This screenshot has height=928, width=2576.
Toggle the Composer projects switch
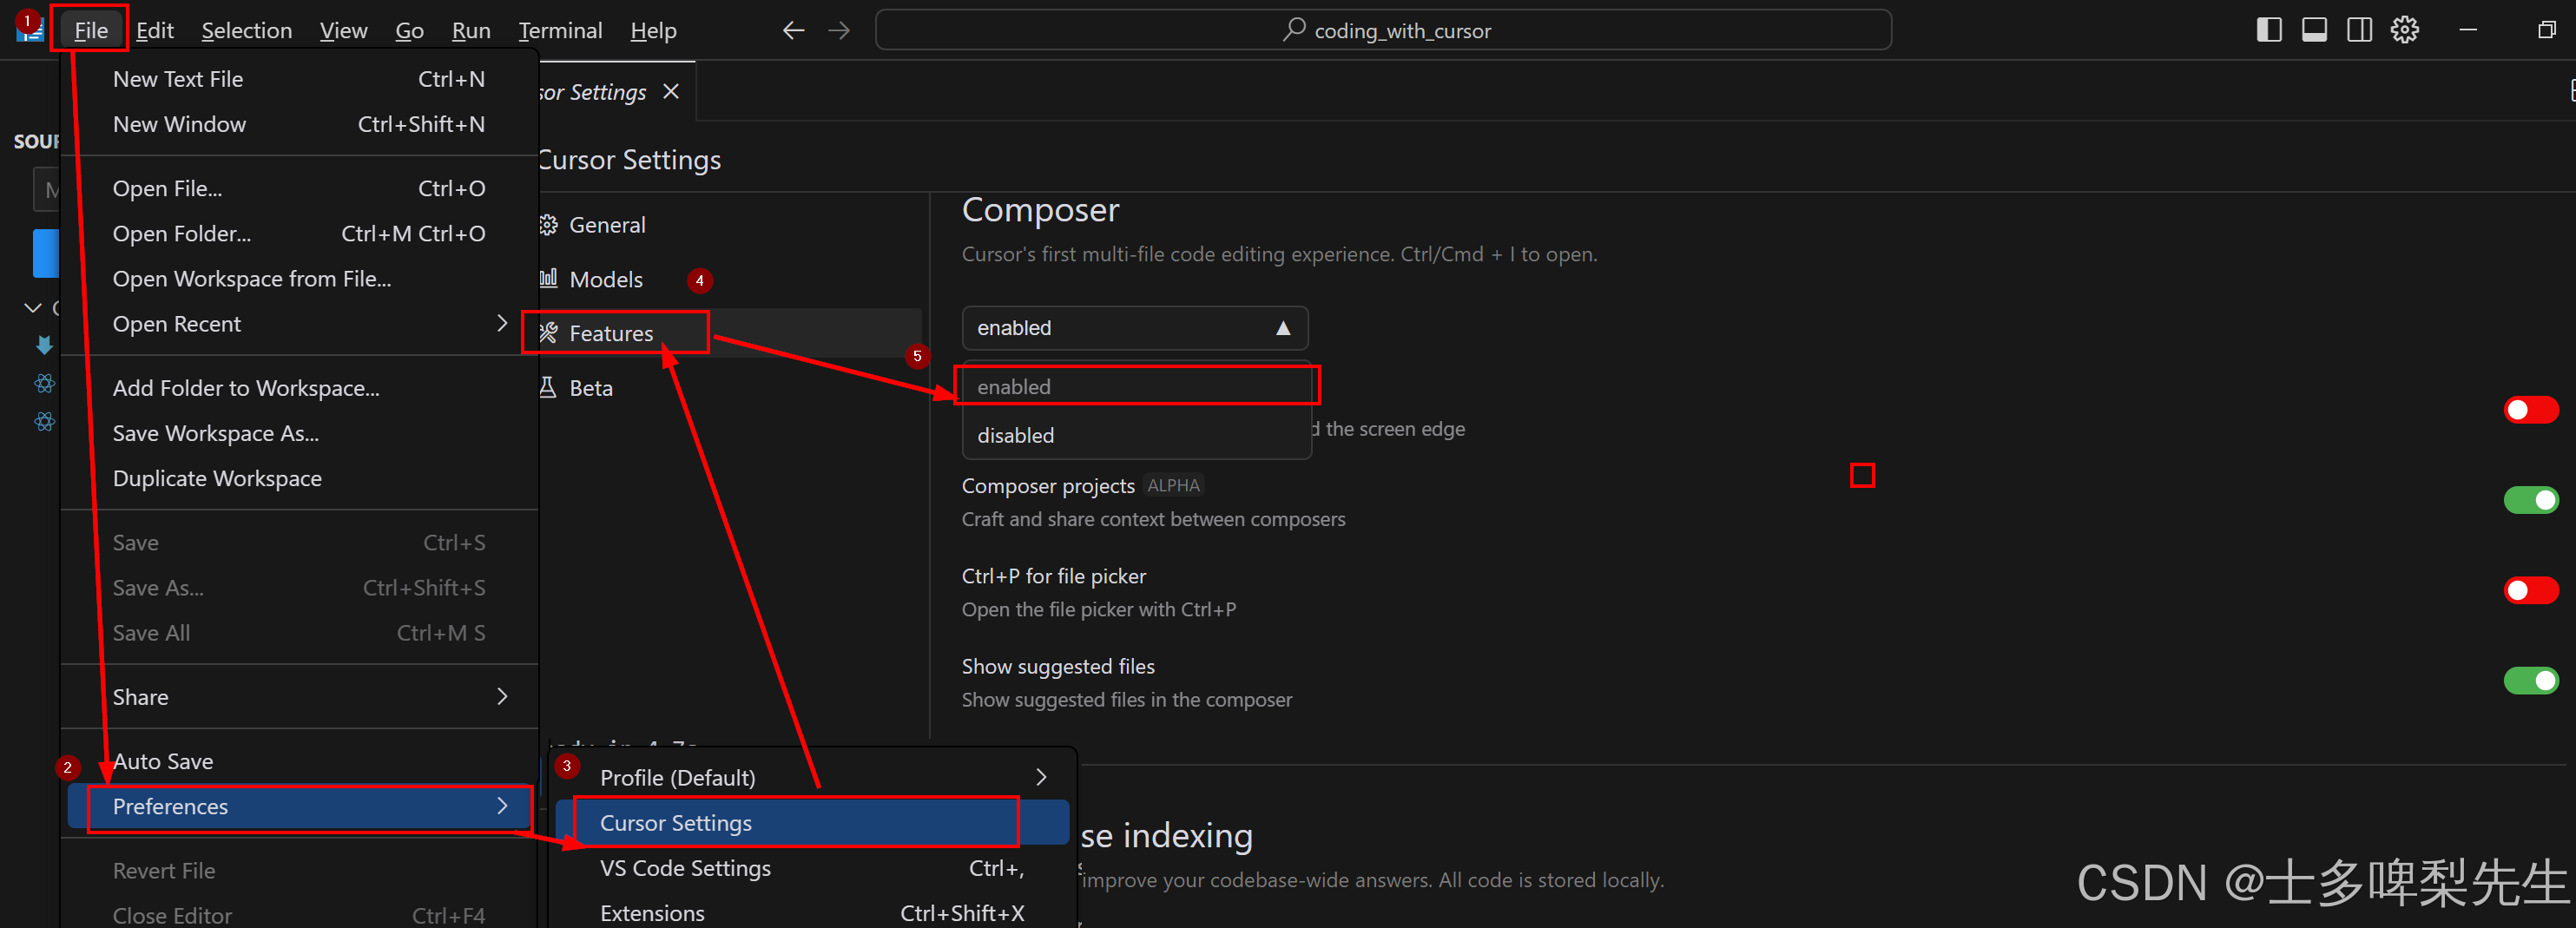(x=2531, y=500)
